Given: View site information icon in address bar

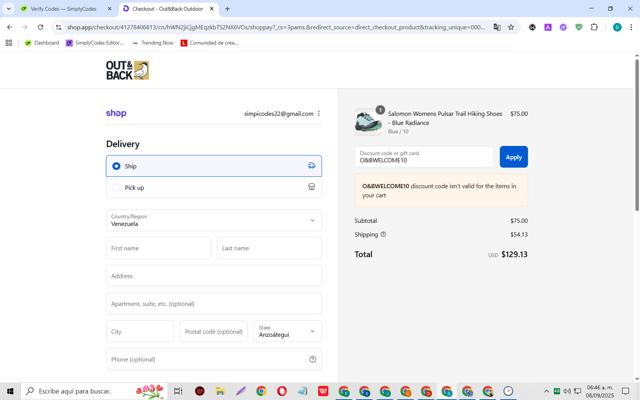Looking at the screenshot, I should click(x=59, y=27).
